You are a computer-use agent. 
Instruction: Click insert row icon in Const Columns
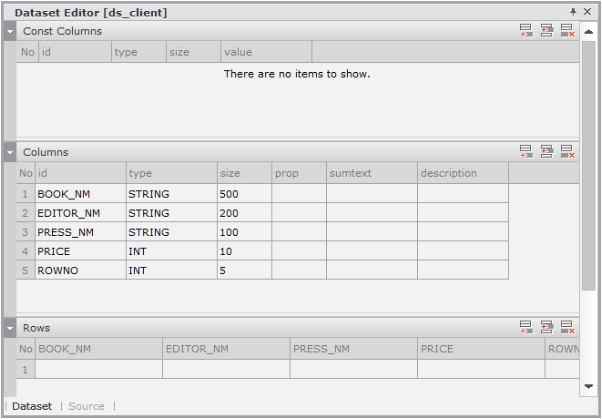coord(547,32)
